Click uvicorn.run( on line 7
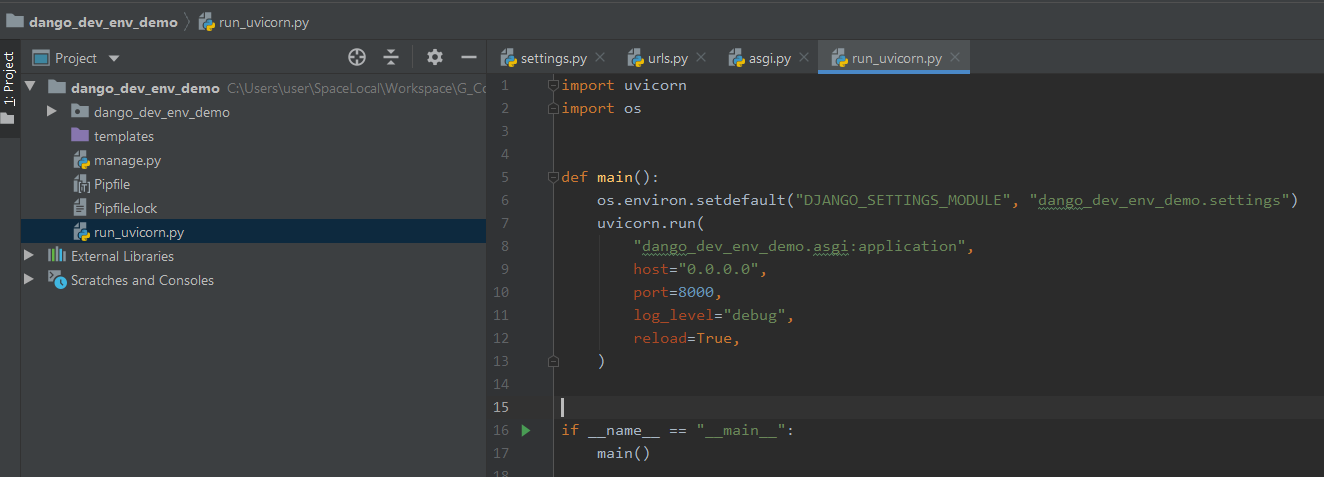Image resolution: width=1324 pixels, height=477 pixels. pos(651,223)
